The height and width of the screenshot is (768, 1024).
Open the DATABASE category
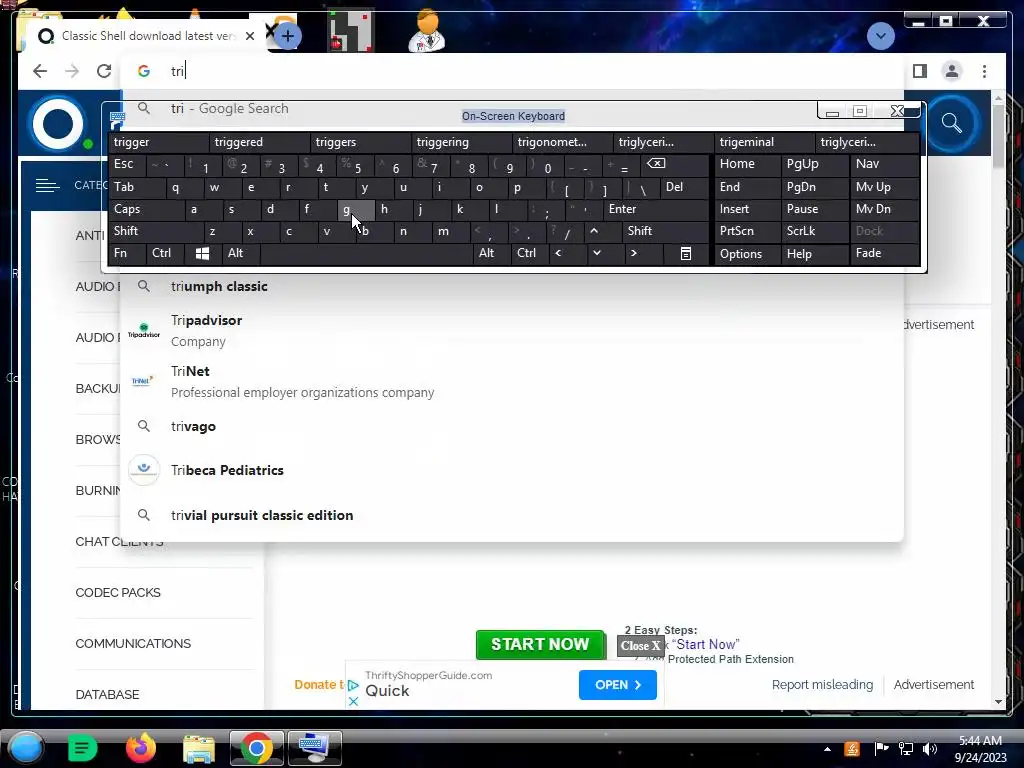[107, 694]
